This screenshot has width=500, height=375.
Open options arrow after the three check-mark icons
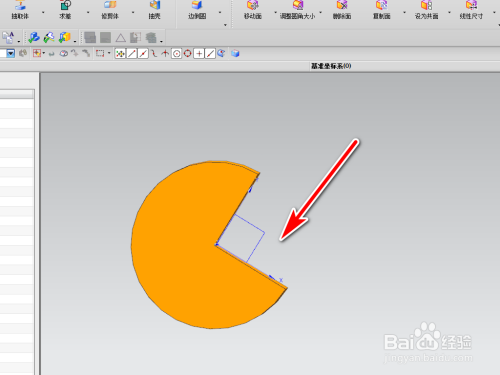click(x=75, y=41)
